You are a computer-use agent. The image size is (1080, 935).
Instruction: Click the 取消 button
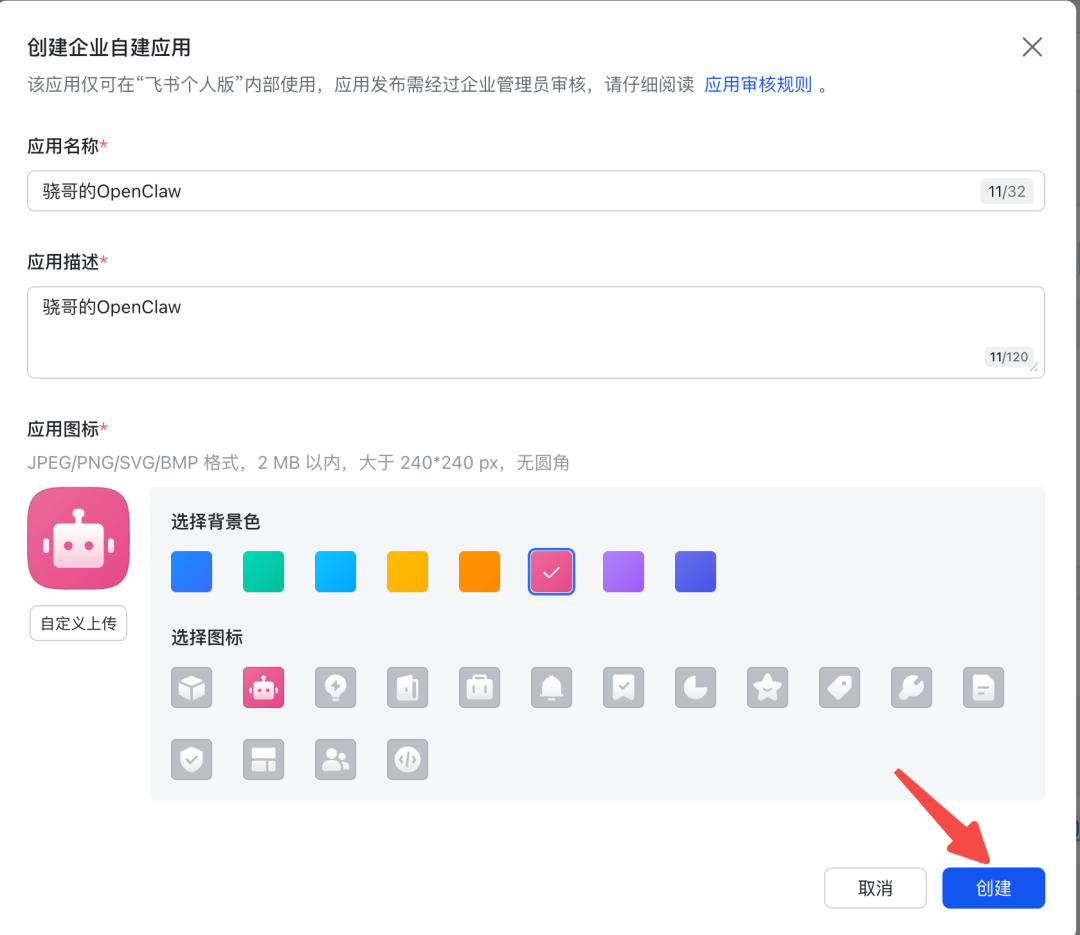(875, 888)
